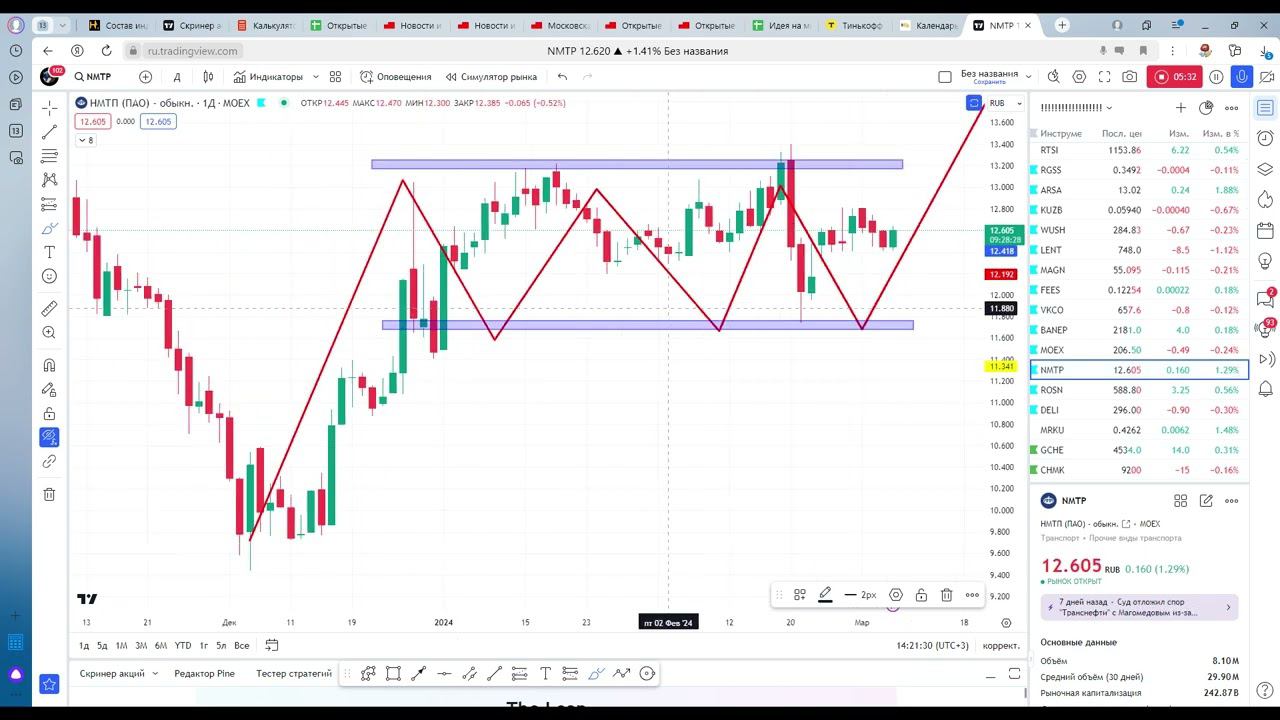The height and width of the screenshot is (720, 1280).
Task: Open the RUB currency dropdown
Action: point(1004,103)
